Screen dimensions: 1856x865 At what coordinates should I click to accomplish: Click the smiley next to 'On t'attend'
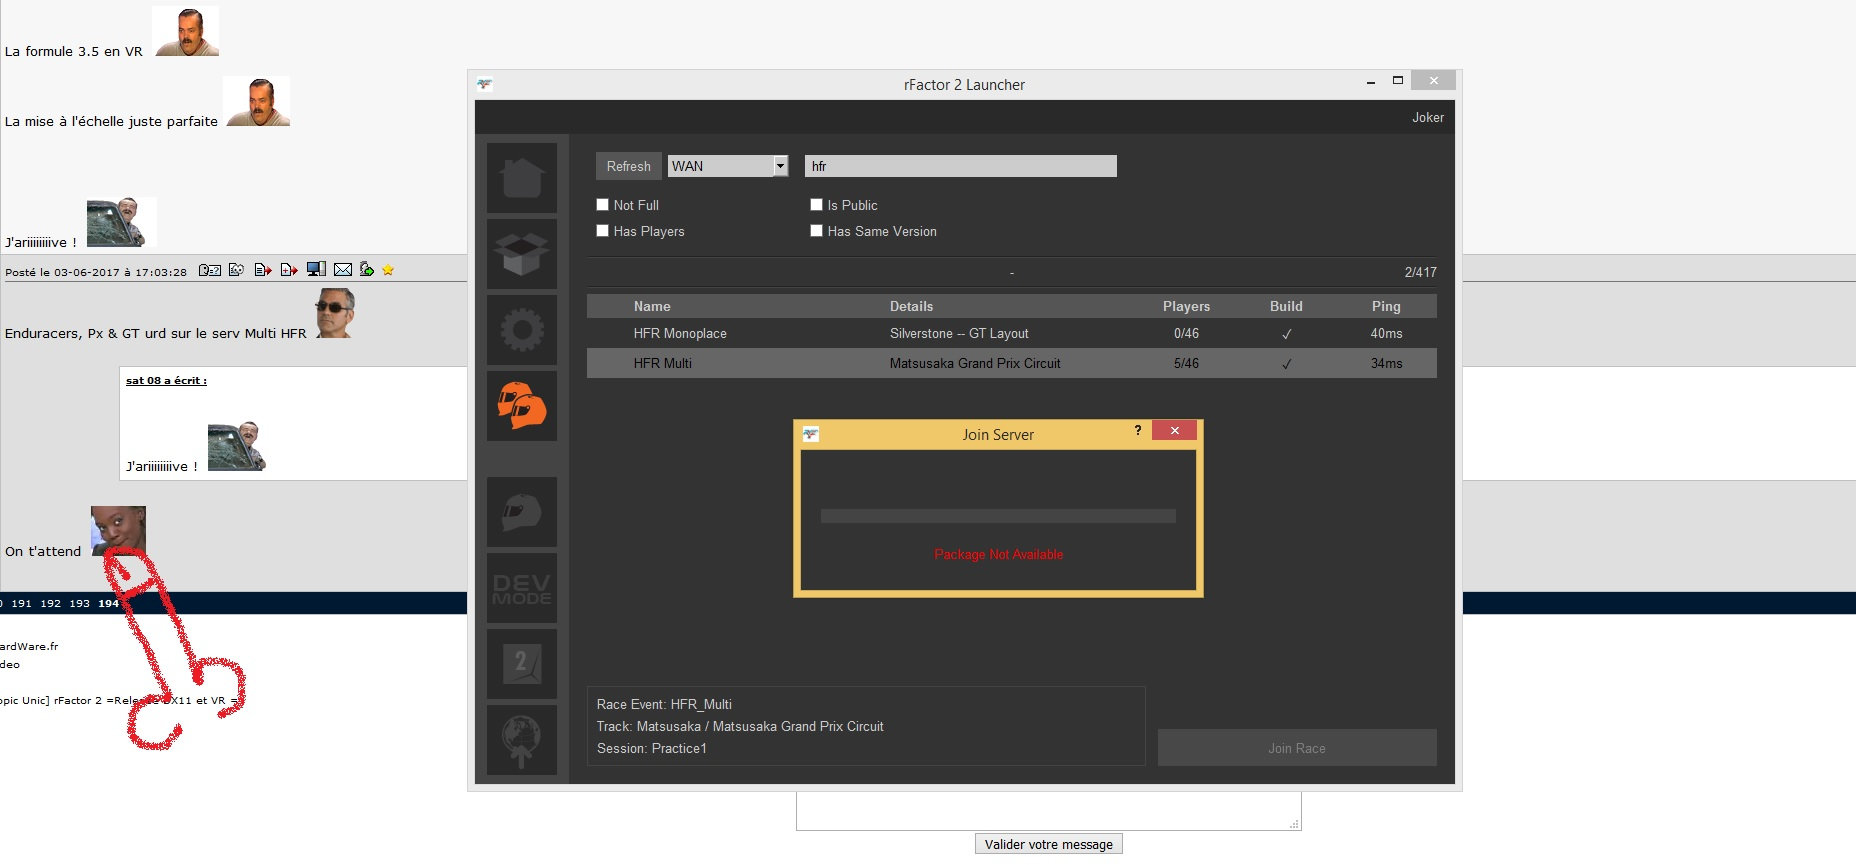pyautogui.click(x=118, y=531)
